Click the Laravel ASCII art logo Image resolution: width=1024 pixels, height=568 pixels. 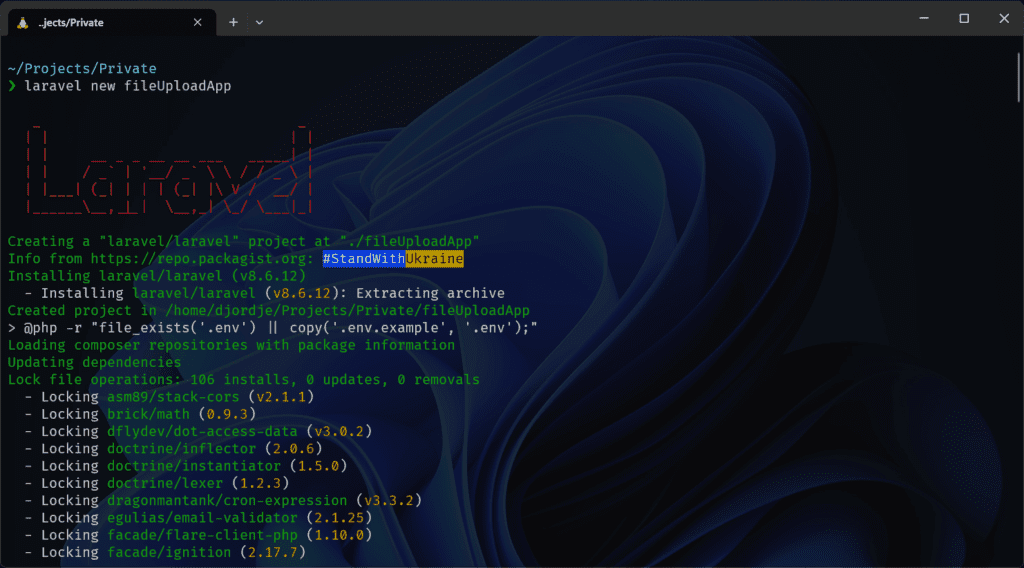(168, 170)
